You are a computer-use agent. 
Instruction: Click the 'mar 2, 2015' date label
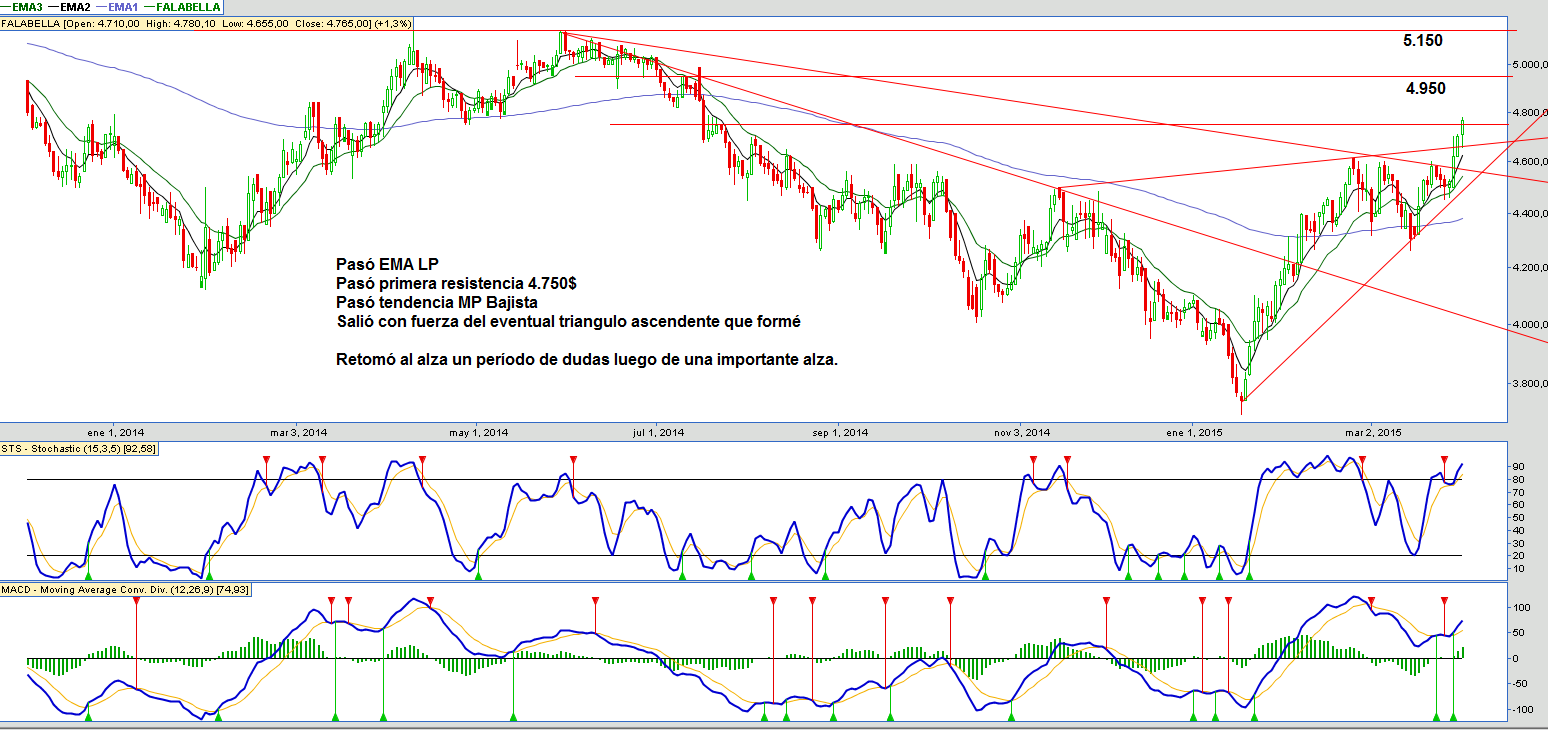coord(1372,433)
